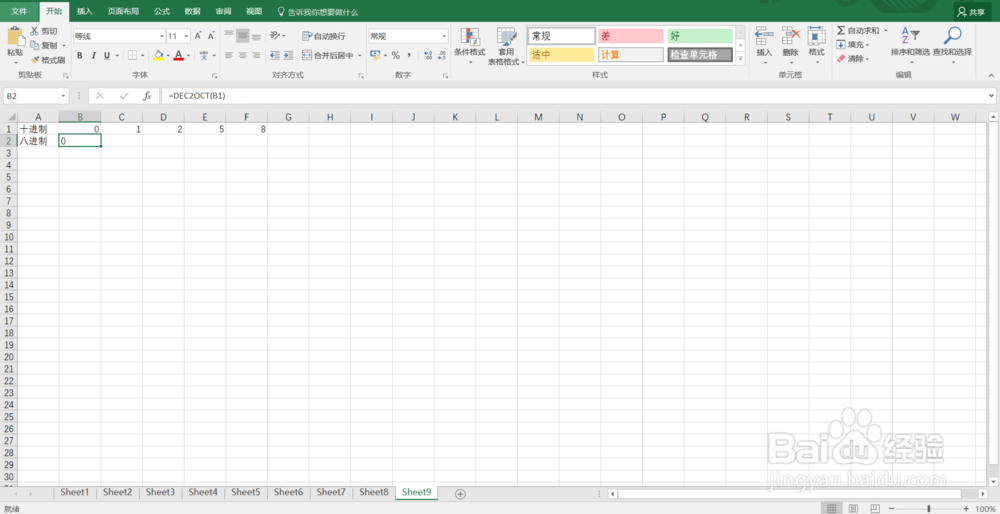Activate the Format Painter (格式刷)
The height and width of the screenshot is (514, 1000).
(48, 60)
